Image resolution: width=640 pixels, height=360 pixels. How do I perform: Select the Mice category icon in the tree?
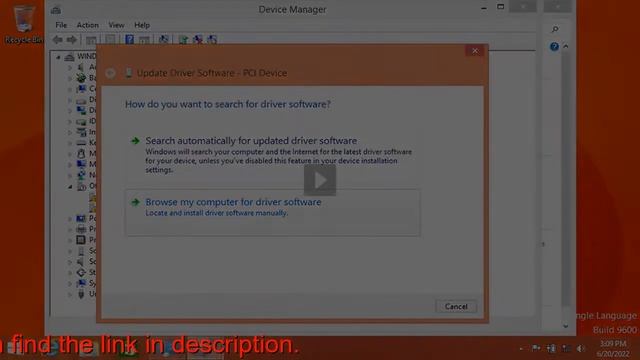[x=81, y=153]
